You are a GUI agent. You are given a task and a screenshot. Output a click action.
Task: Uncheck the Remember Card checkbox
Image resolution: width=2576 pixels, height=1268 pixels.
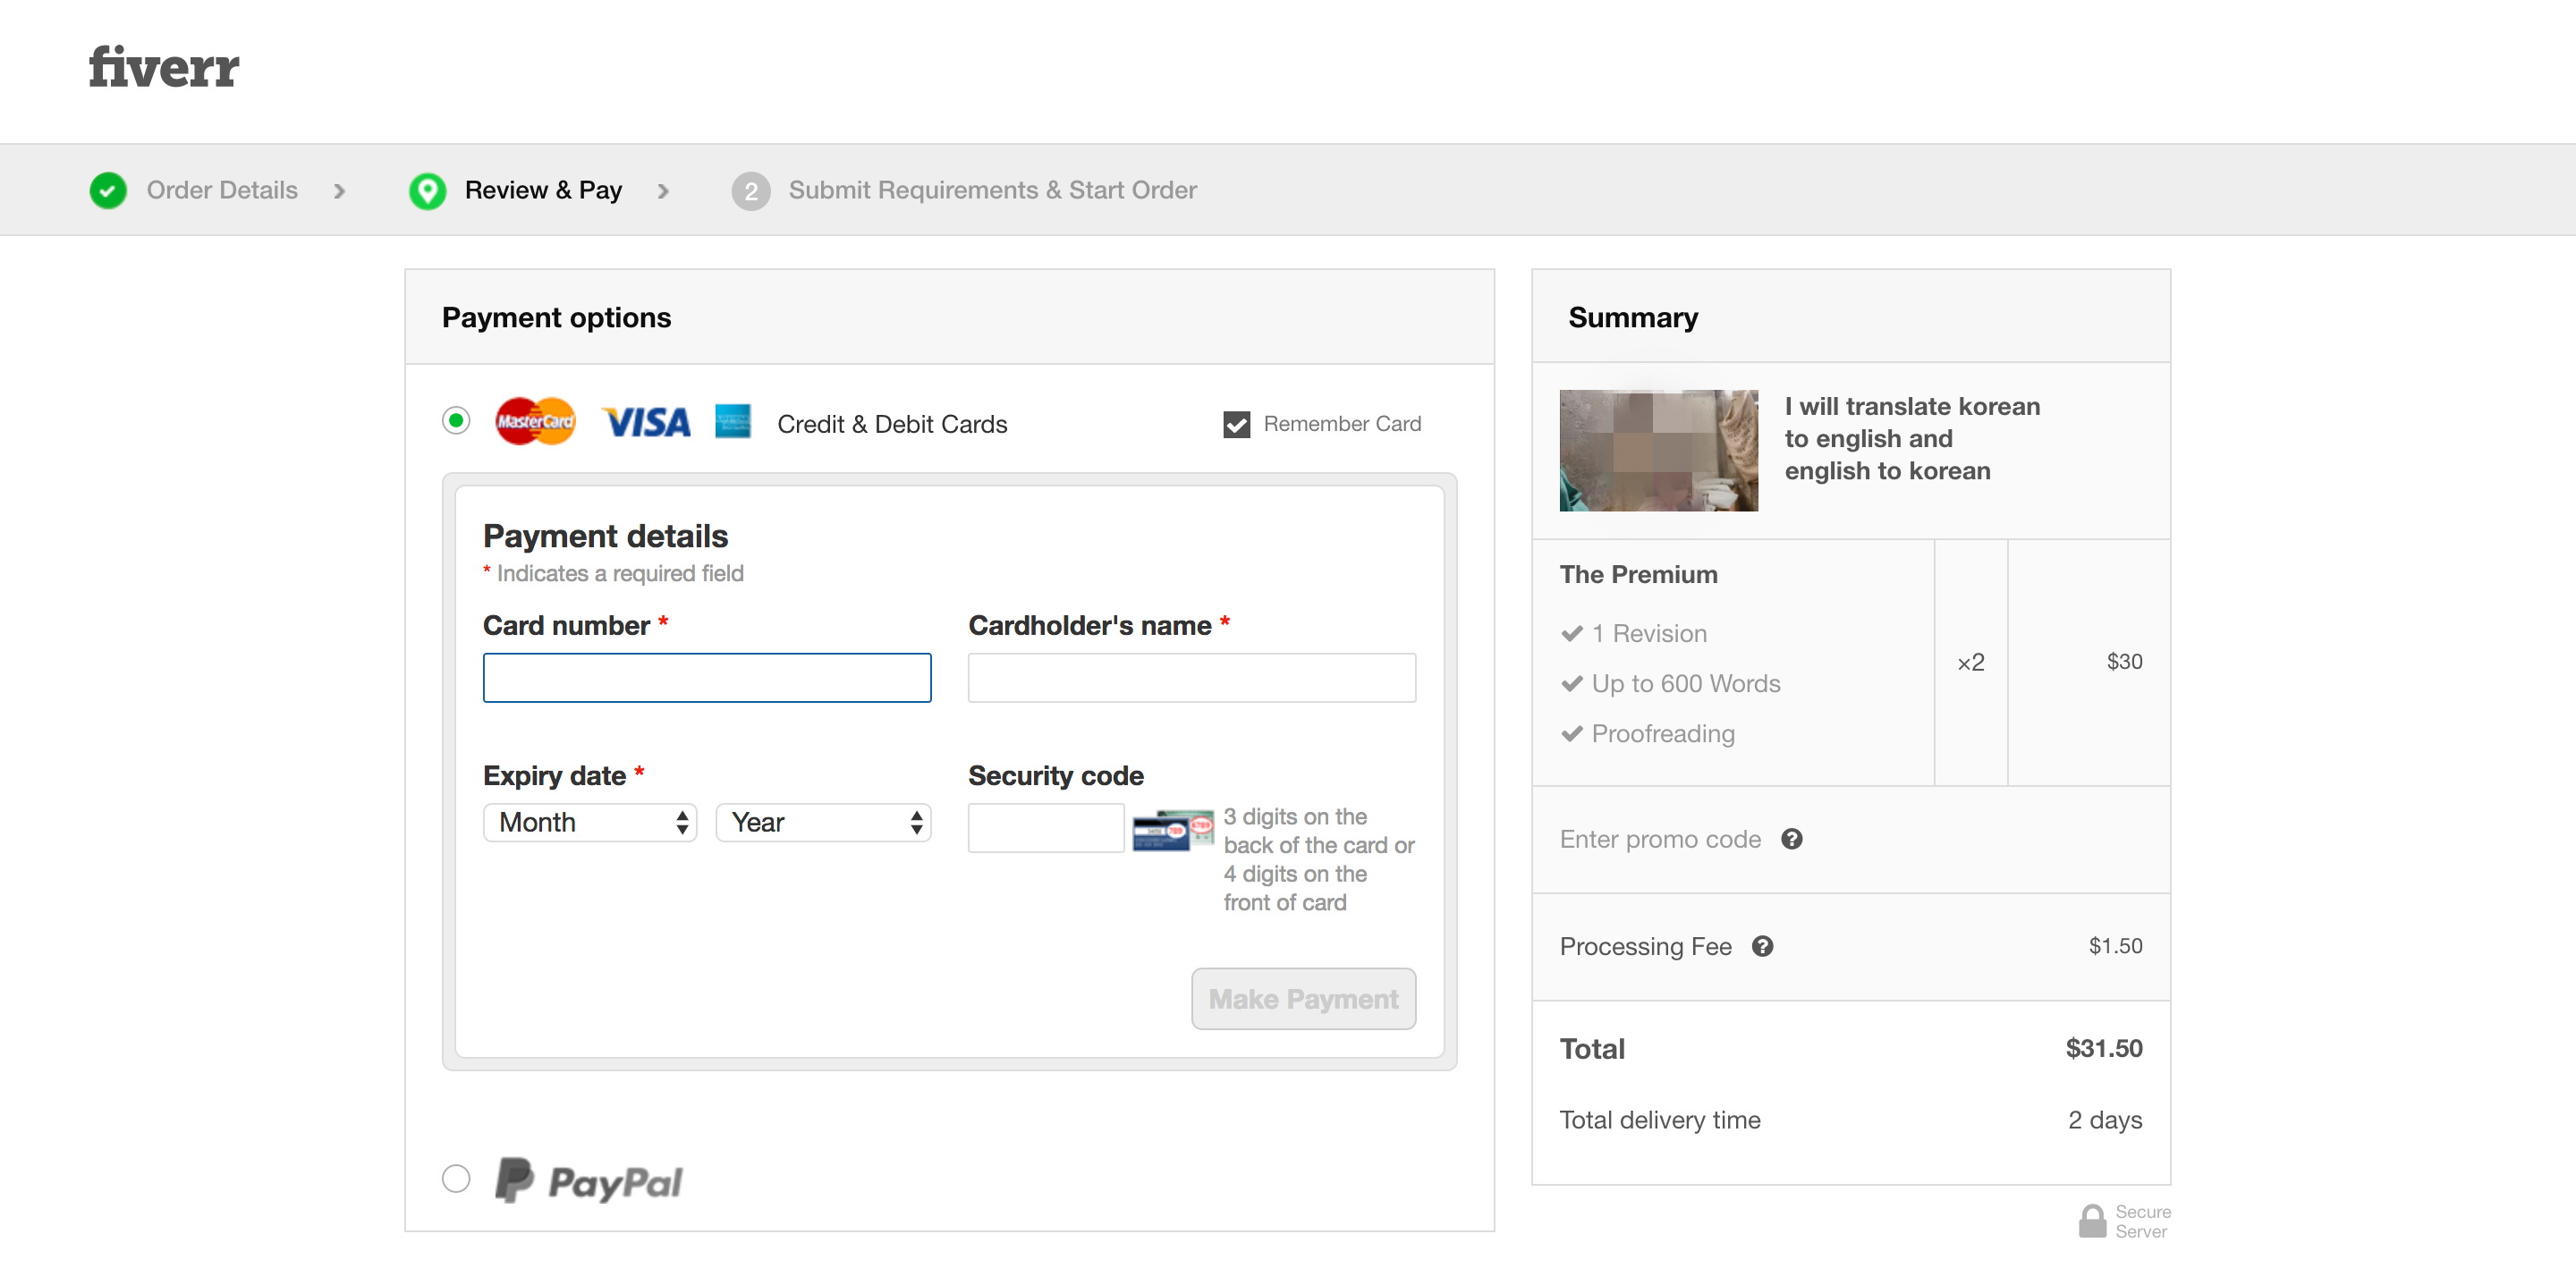[x=1237, y=424]
